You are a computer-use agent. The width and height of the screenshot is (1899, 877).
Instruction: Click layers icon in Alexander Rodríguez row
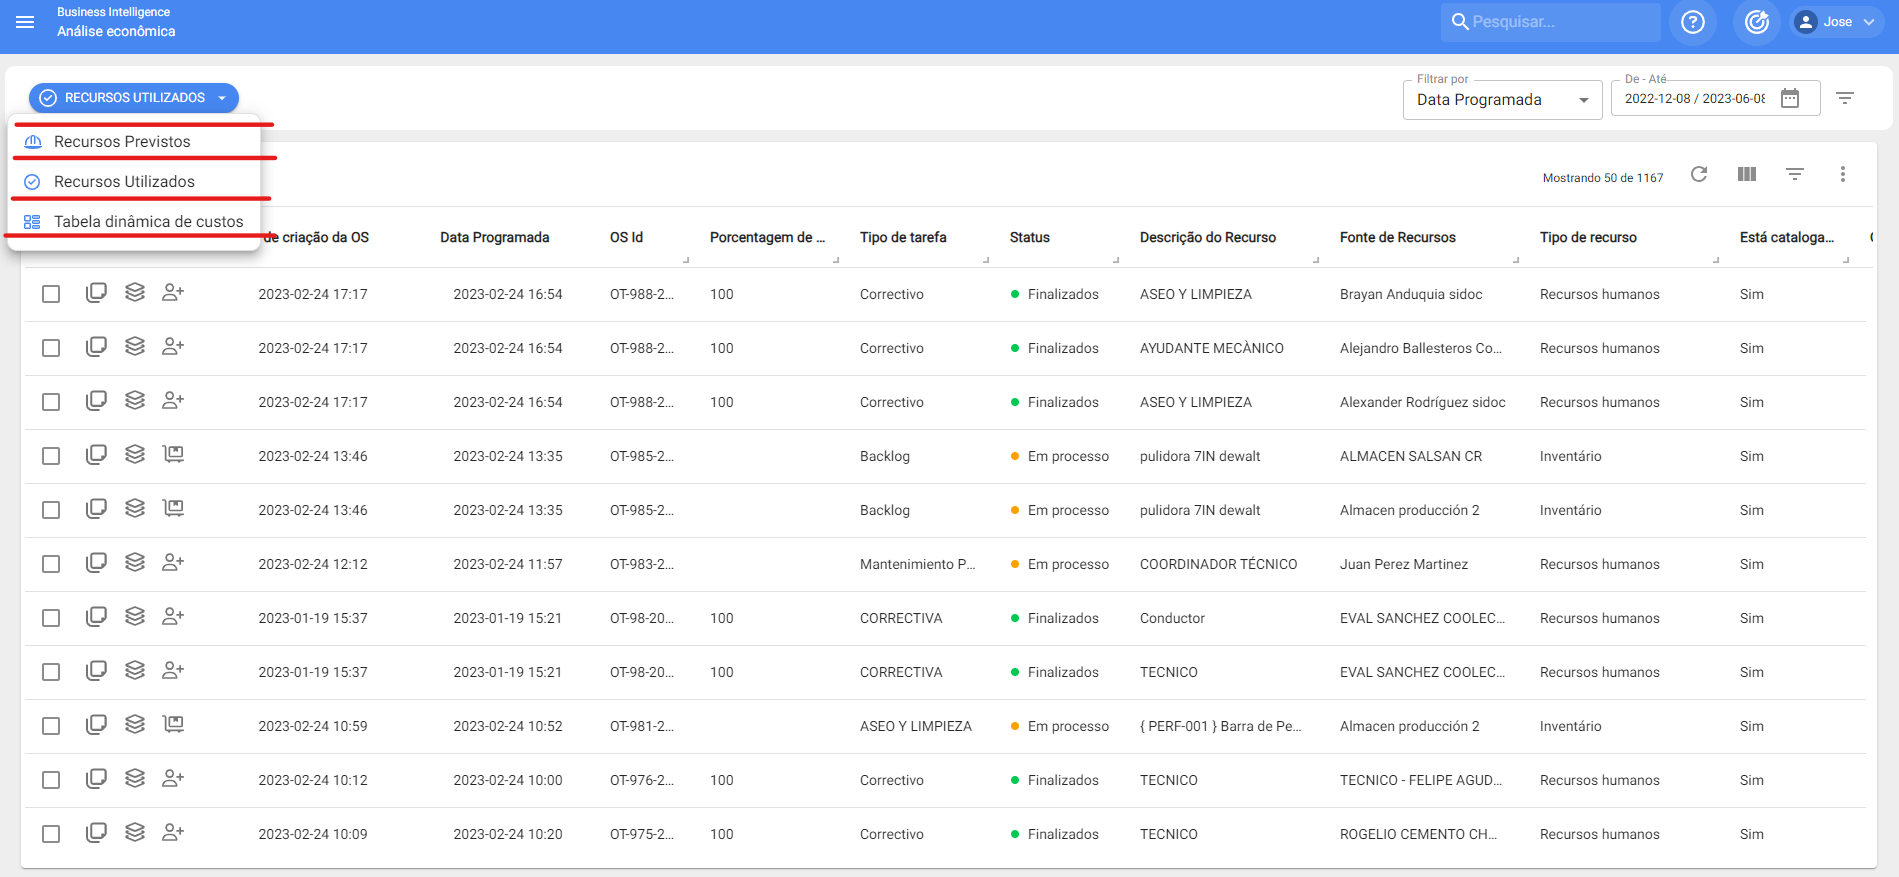[x=135, y=400]
